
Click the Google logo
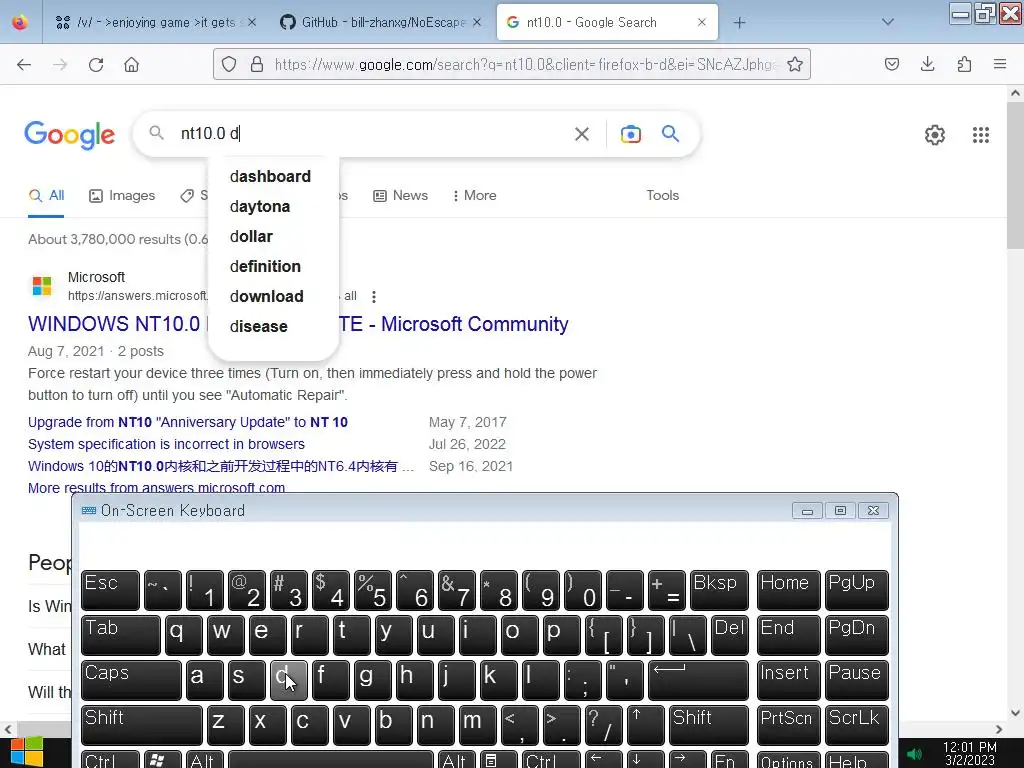coord(69,135)
